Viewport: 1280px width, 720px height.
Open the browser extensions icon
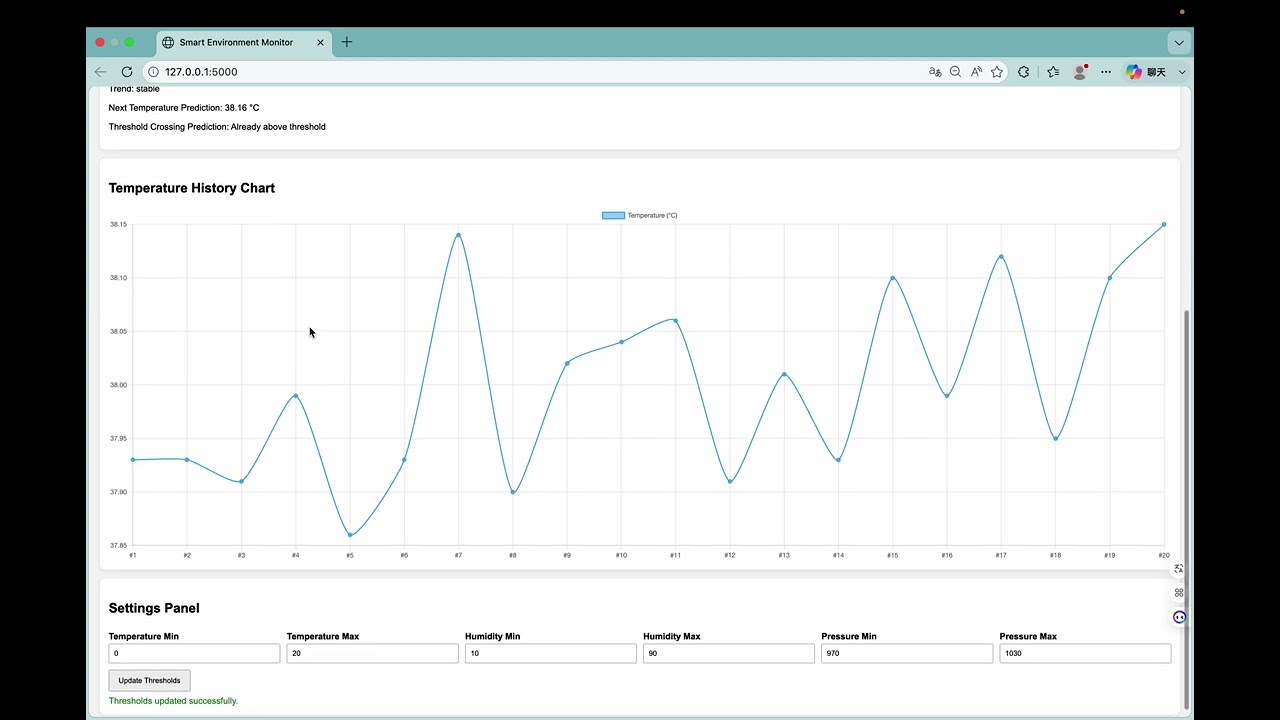click(x=1023, y=72)
